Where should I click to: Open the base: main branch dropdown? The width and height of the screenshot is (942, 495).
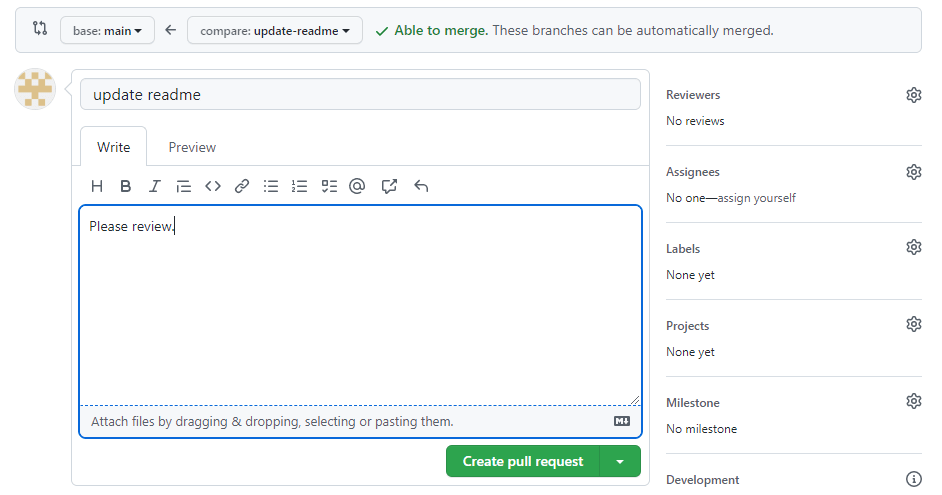pyautogui.click(x=108, y=30)
